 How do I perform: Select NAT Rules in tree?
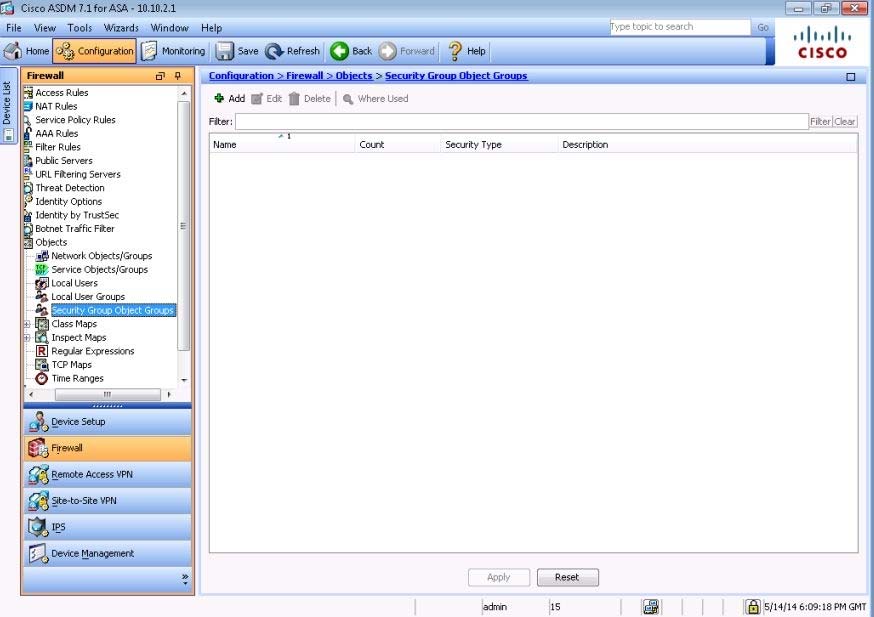tap(56, 106)
